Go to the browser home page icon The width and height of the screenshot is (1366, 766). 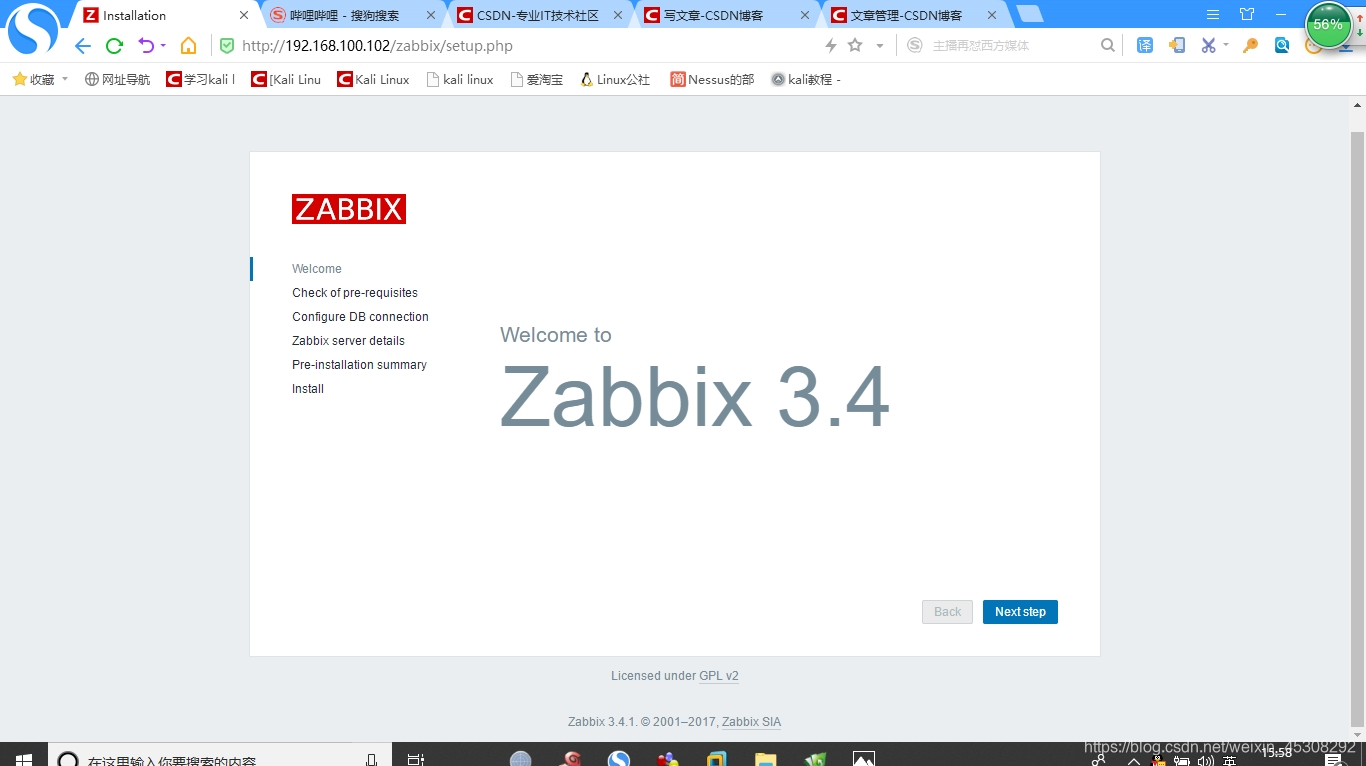point(188,46)
